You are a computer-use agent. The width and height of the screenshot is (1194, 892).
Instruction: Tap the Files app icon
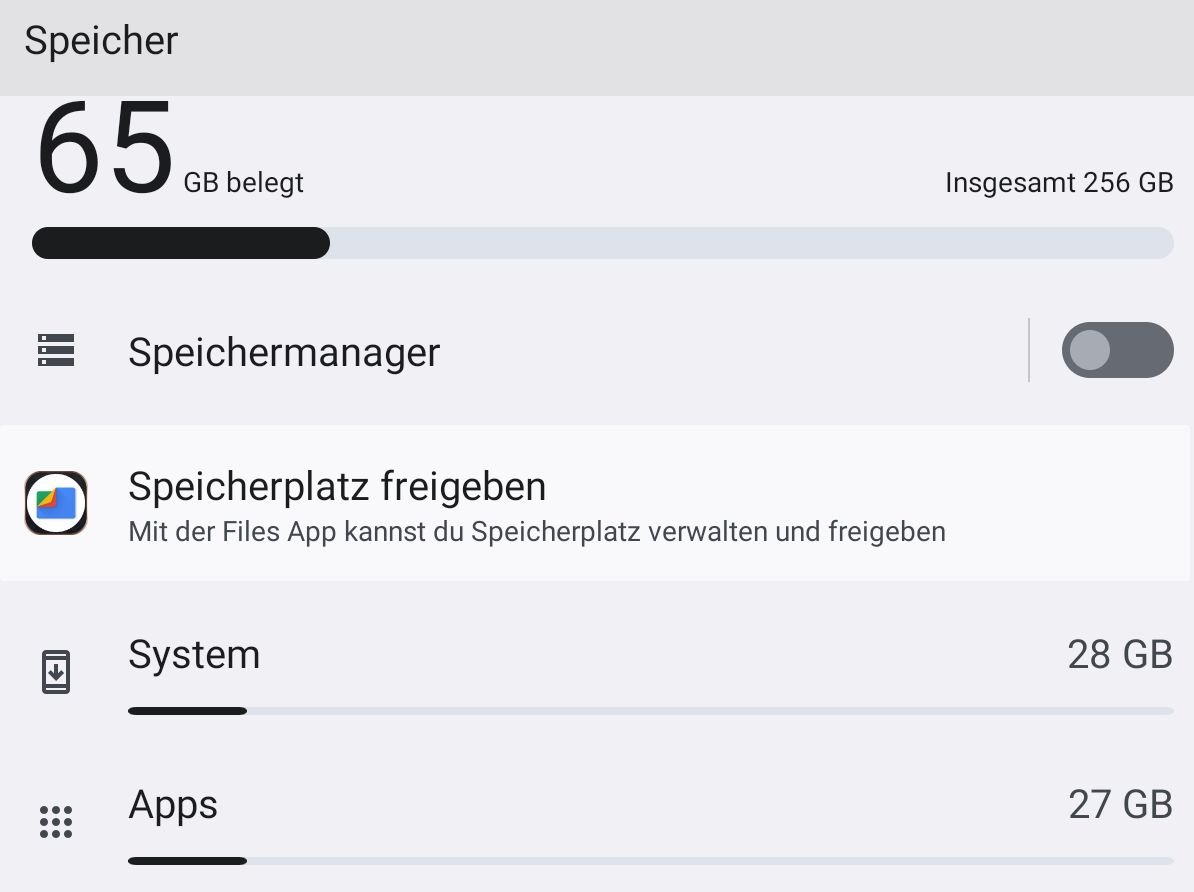(56, 503)
